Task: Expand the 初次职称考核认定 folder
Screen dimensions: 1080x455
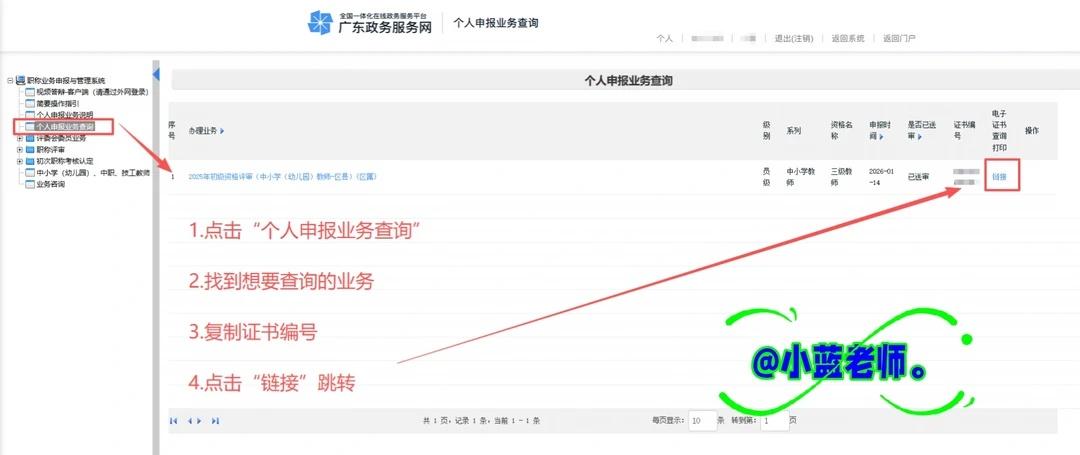Action: 20,162
